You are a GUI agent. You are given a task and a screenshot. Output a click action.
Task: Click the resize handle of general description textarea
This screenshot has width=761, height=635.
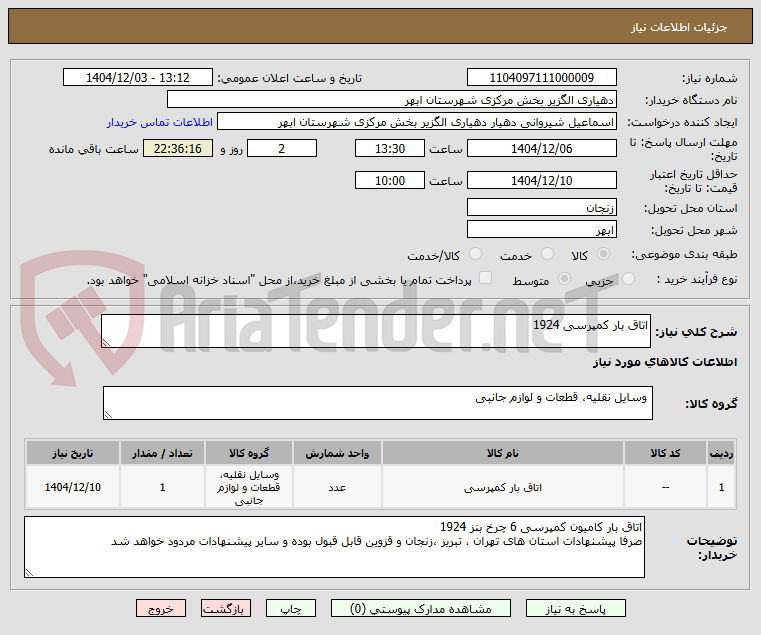pyautogui.click(x=106, y=343)
